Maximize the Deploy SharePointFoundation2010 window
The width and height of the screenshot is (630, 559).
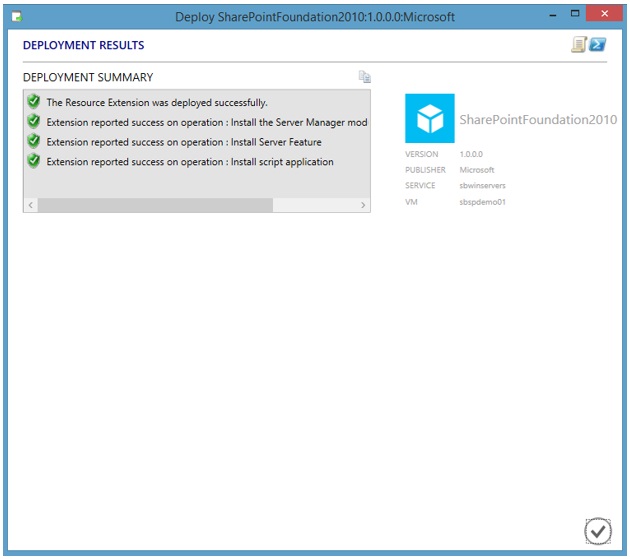tap(575, 14)
